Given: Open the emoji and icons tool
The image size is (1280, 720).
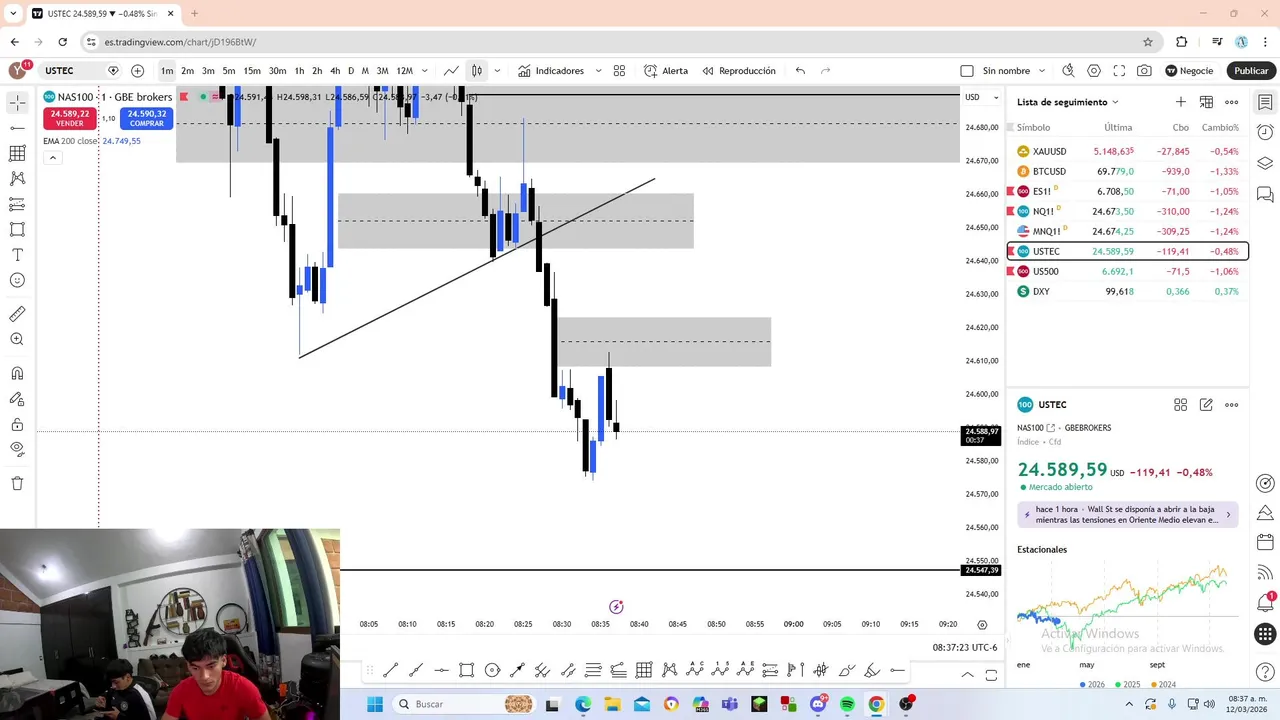Looking at the screenshot, I should click(17, 280).
